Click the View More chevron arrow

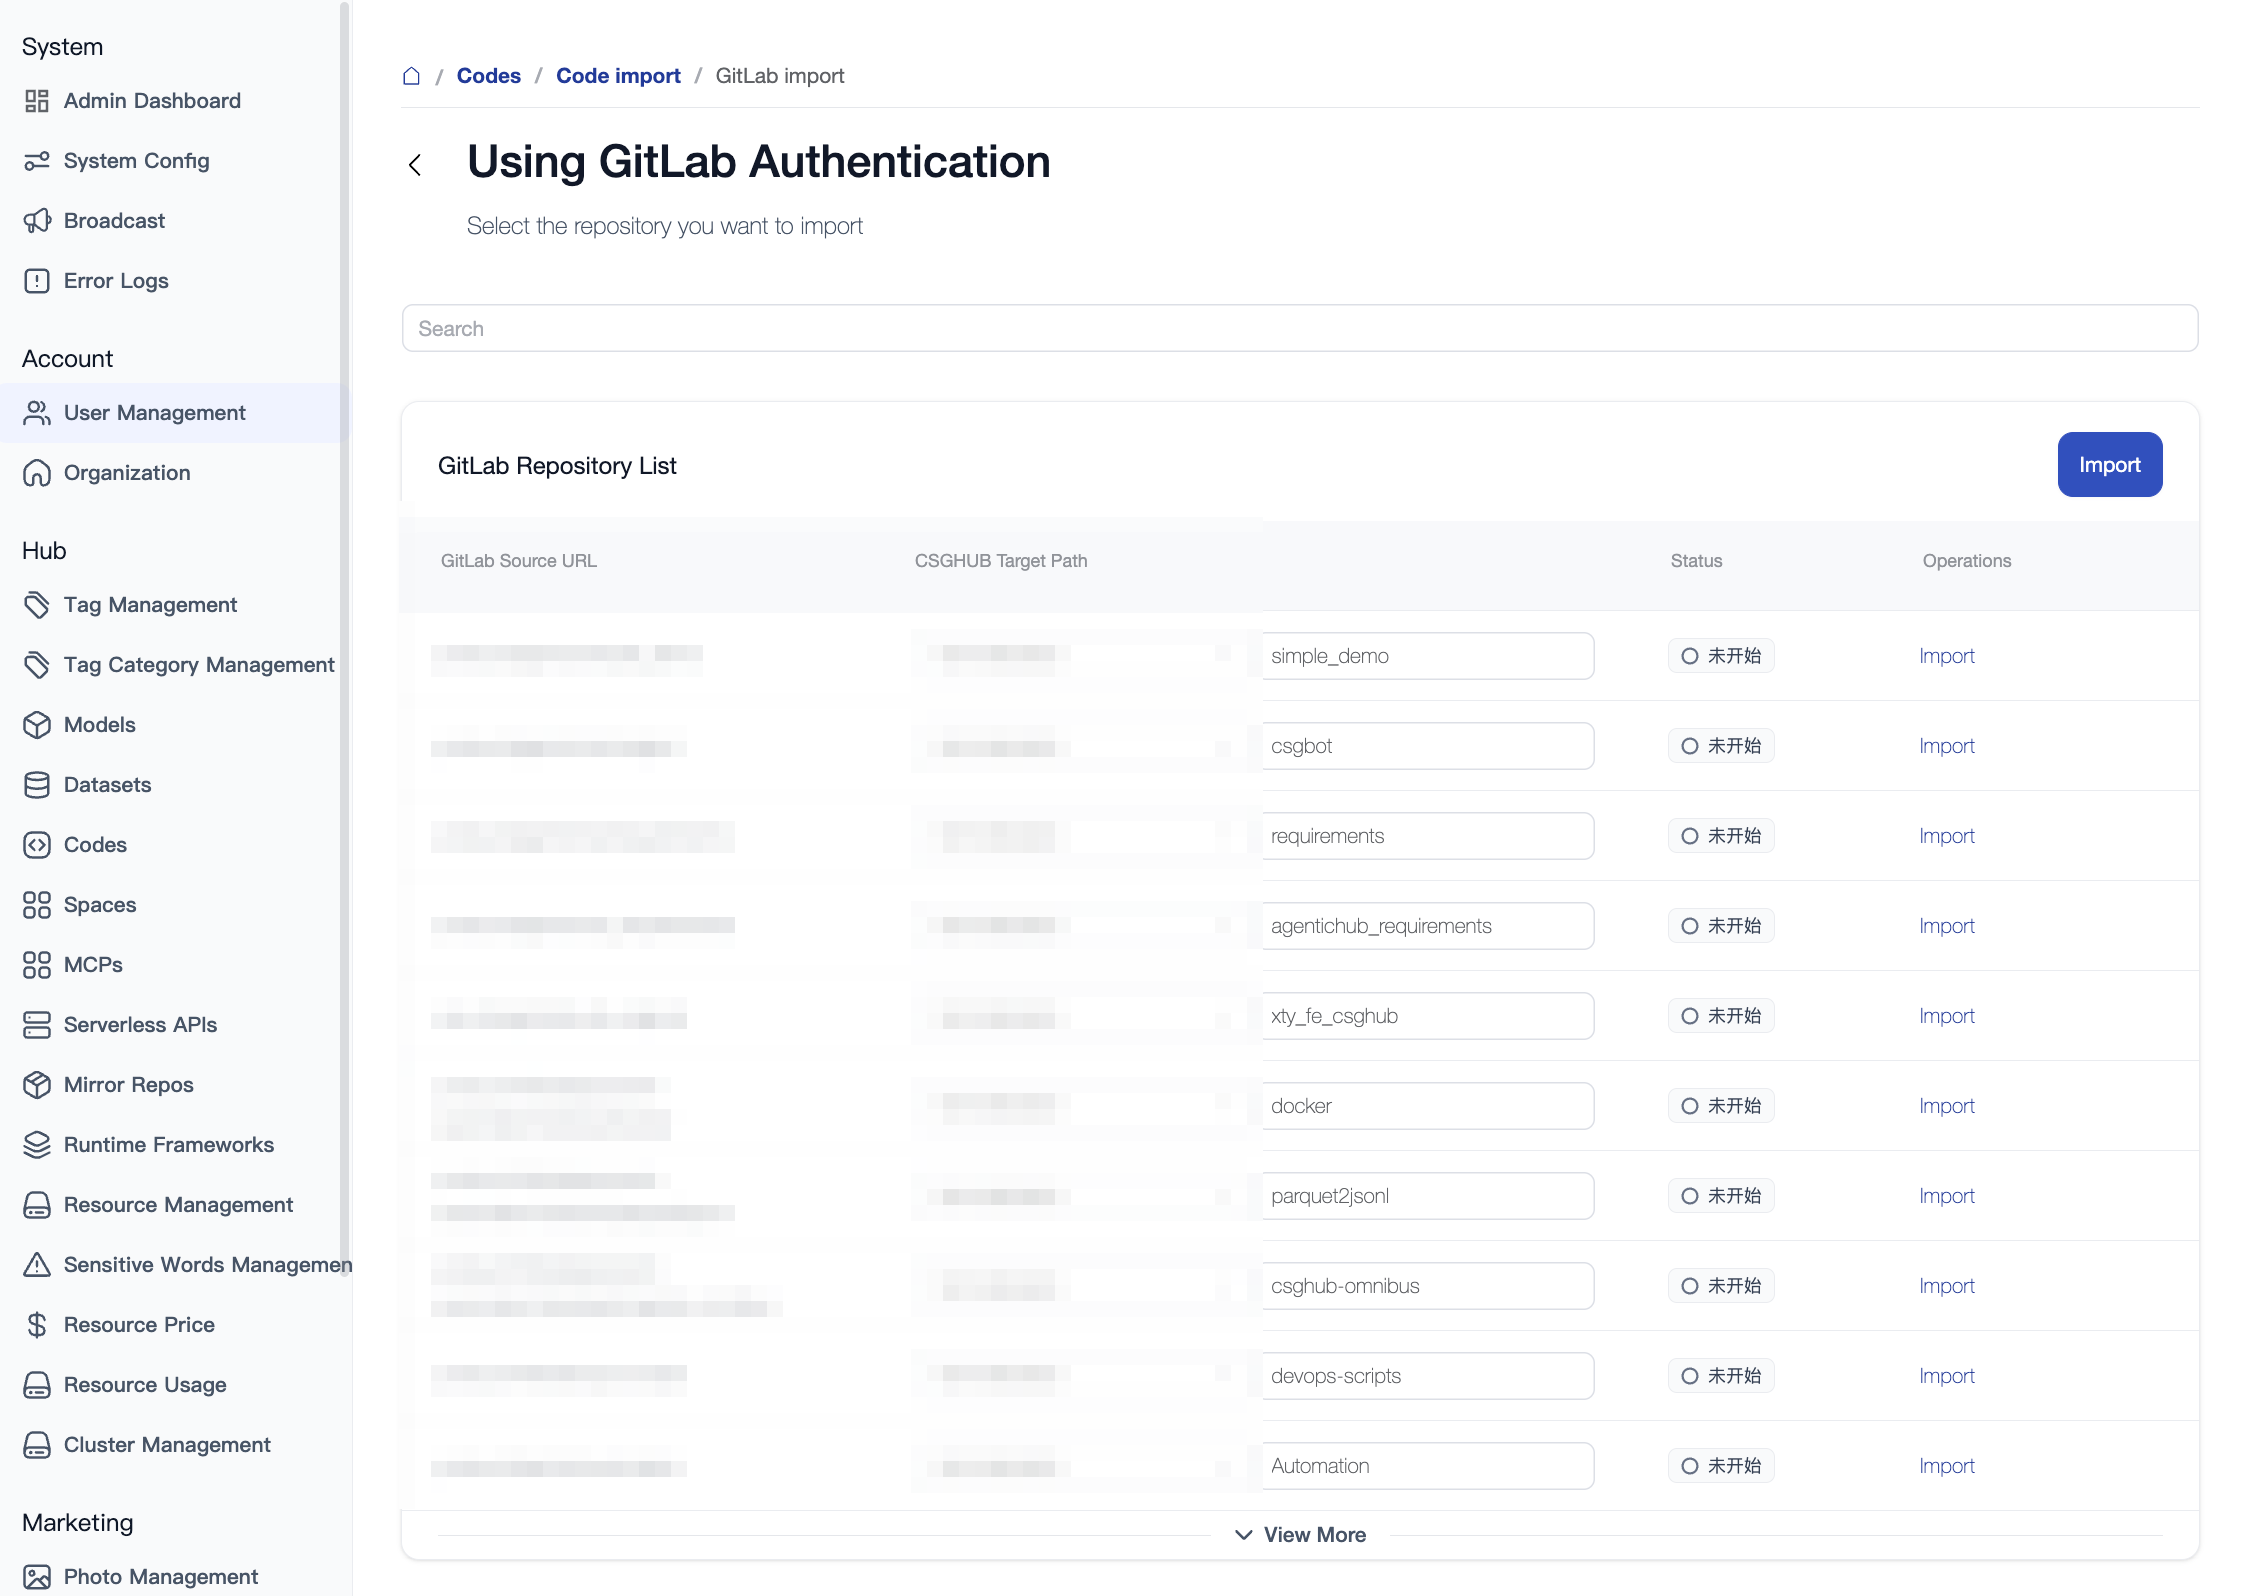1243,1535
